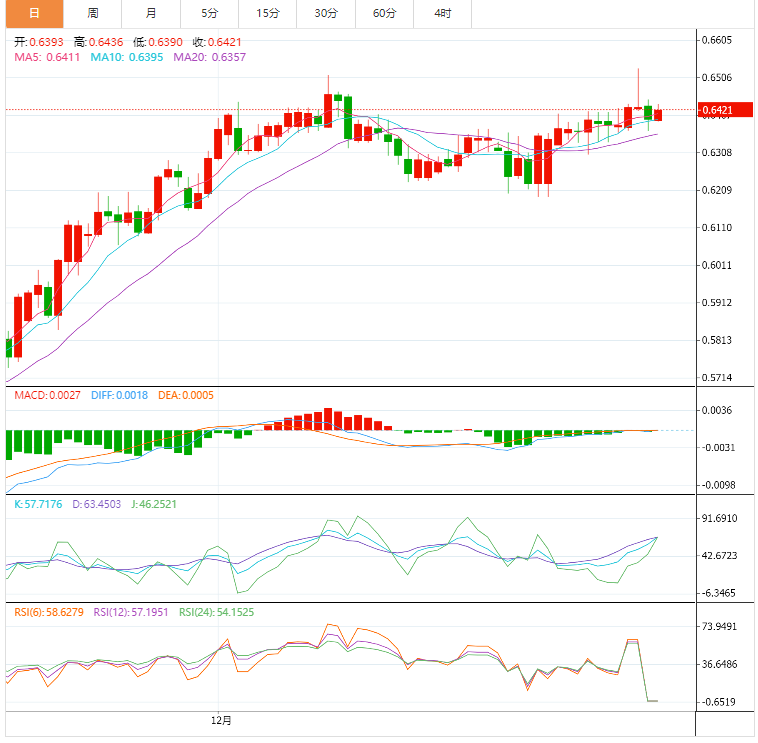Screen dimensions: 758x743
Task: Switch to the 4时 timeframe tab
Action: [442, 13]
